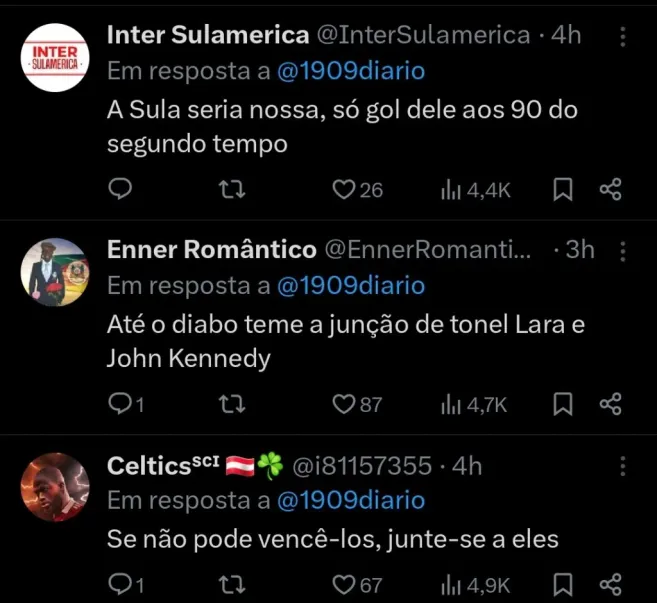657x603 pixels.
Task: Share the Celtics tweet
Action: click(x=610, y=584)
